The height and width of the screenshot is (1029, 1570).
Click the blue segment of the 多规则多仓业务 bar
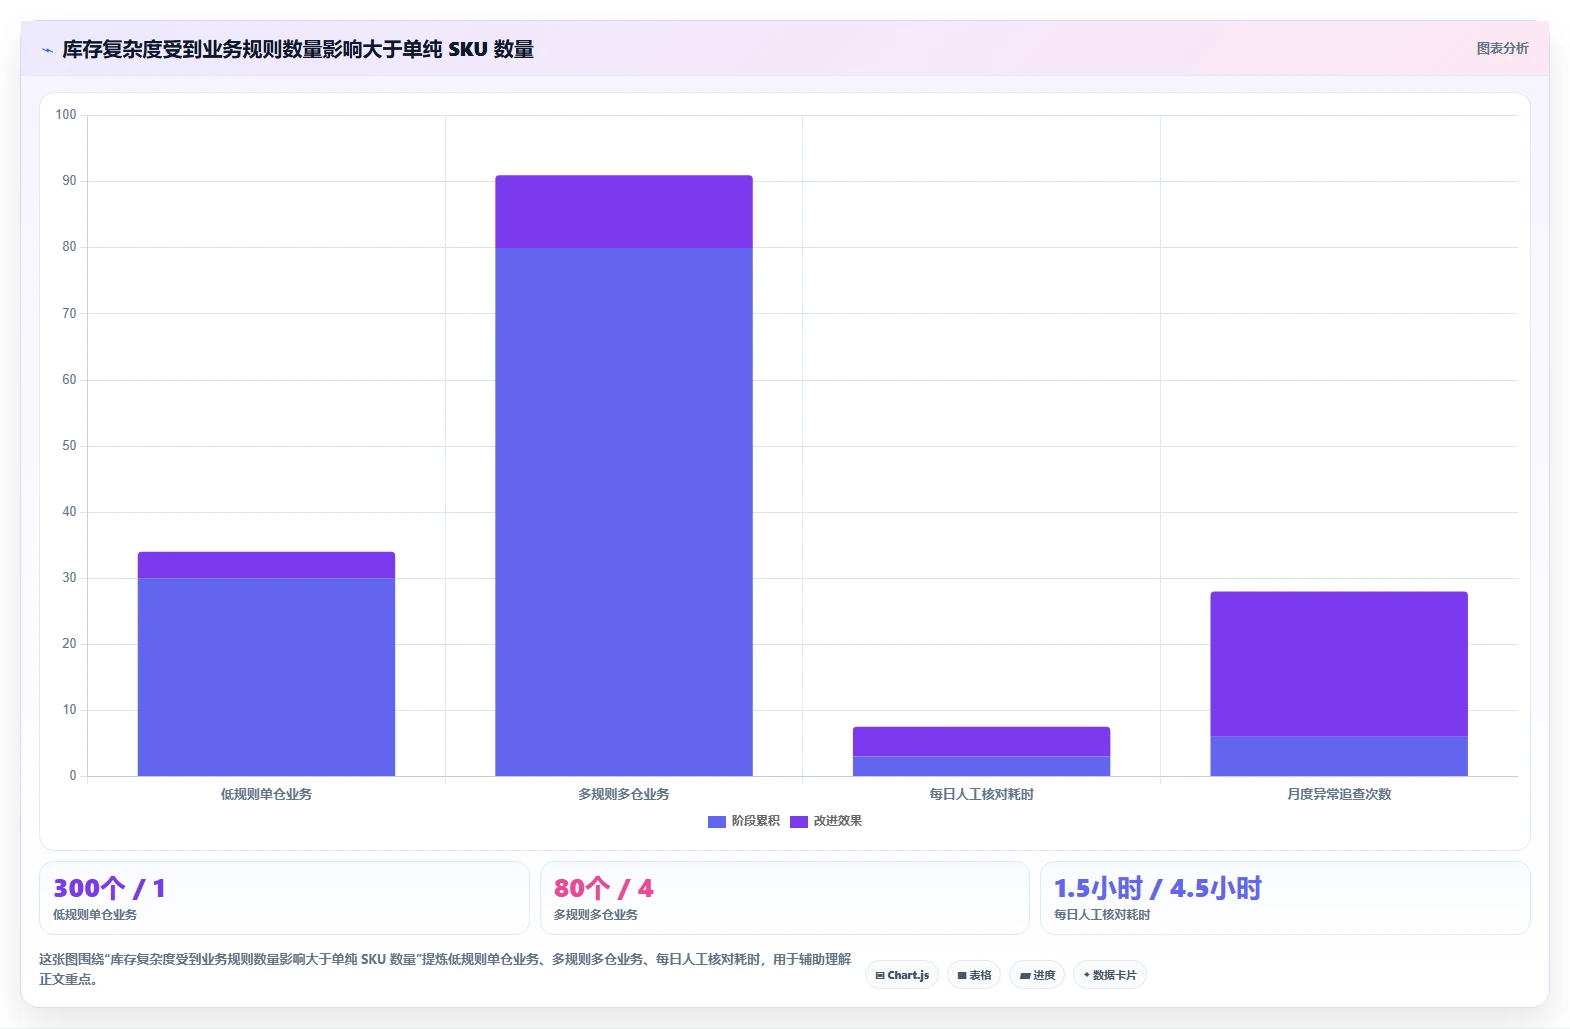click(x=624, y=512)
